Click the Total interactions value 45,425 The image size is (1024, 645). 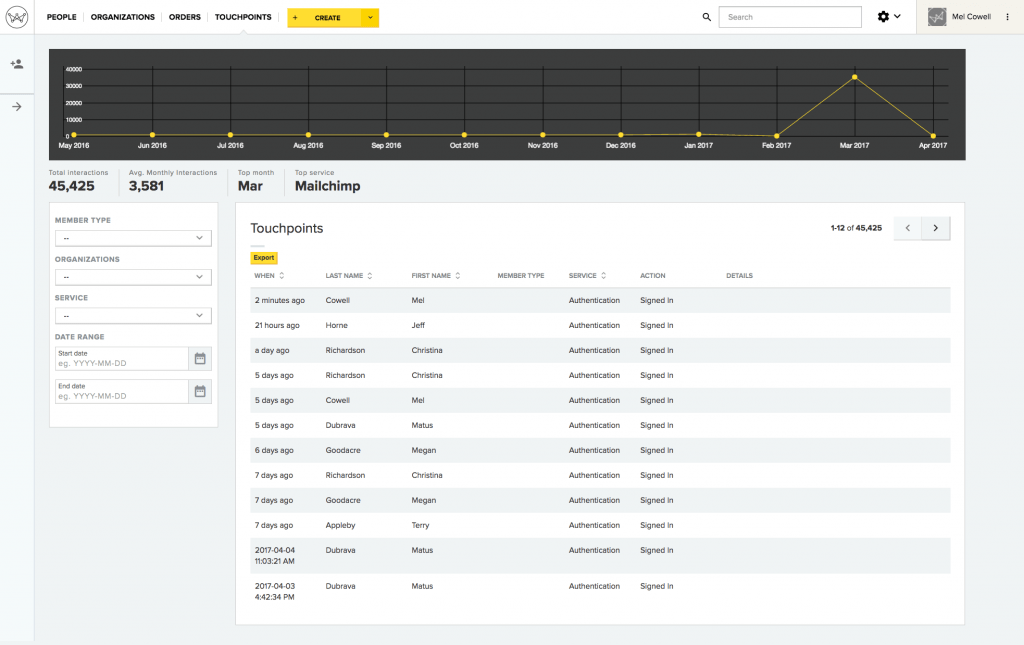click(x=71, y=186)
